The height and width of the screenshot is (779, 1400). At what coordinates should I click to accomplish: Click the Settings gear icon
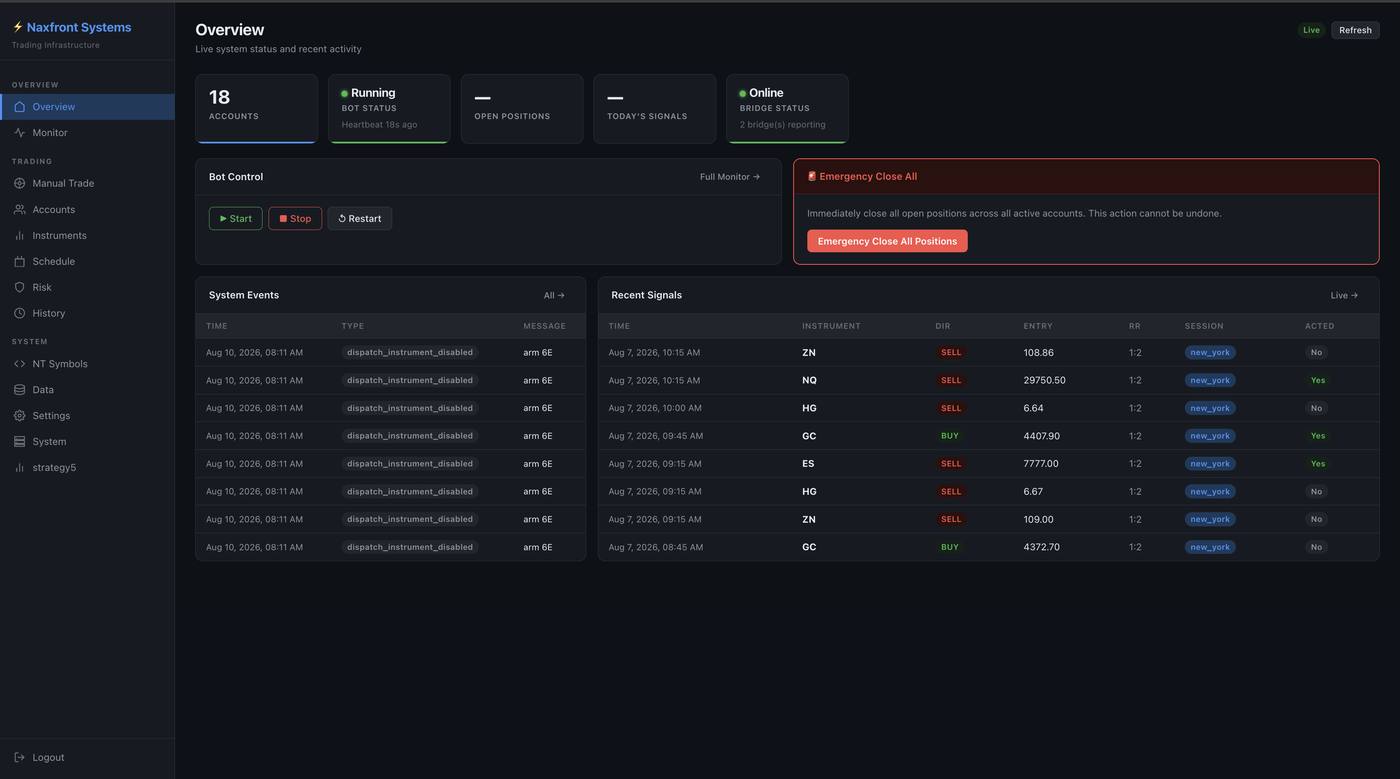[19, 416]
